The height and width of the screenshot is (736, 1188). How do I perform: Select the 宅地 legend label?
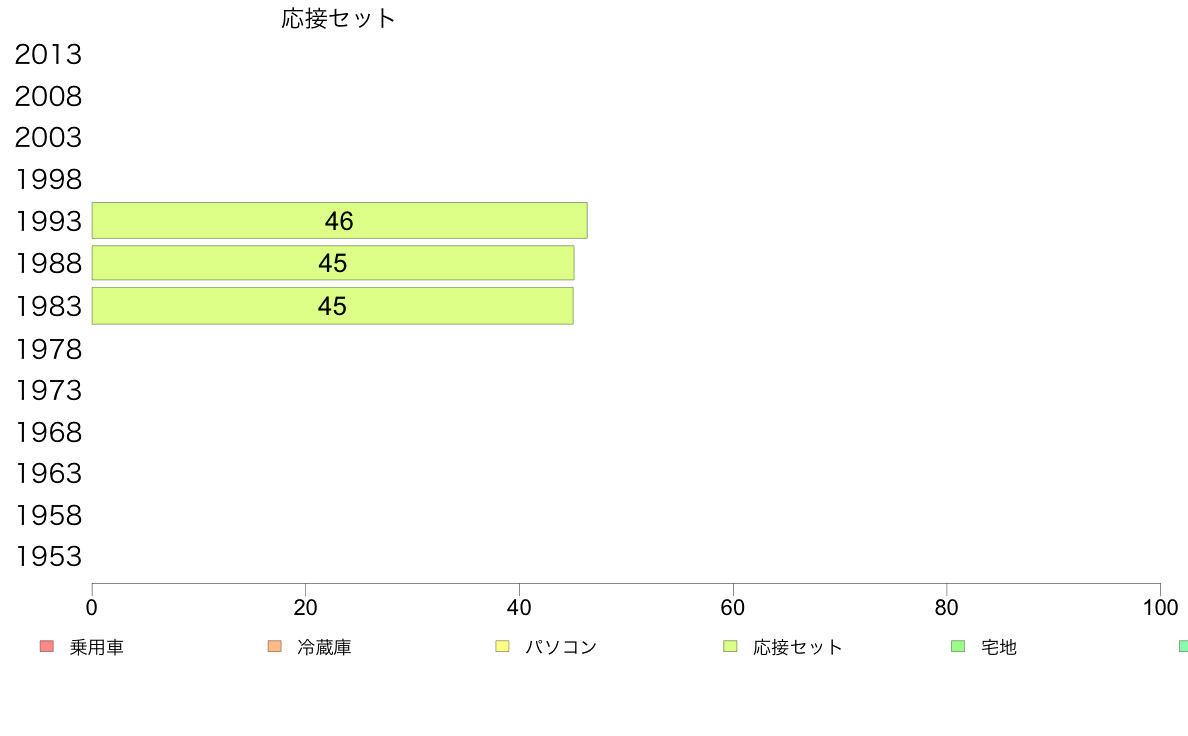(999, 647)
